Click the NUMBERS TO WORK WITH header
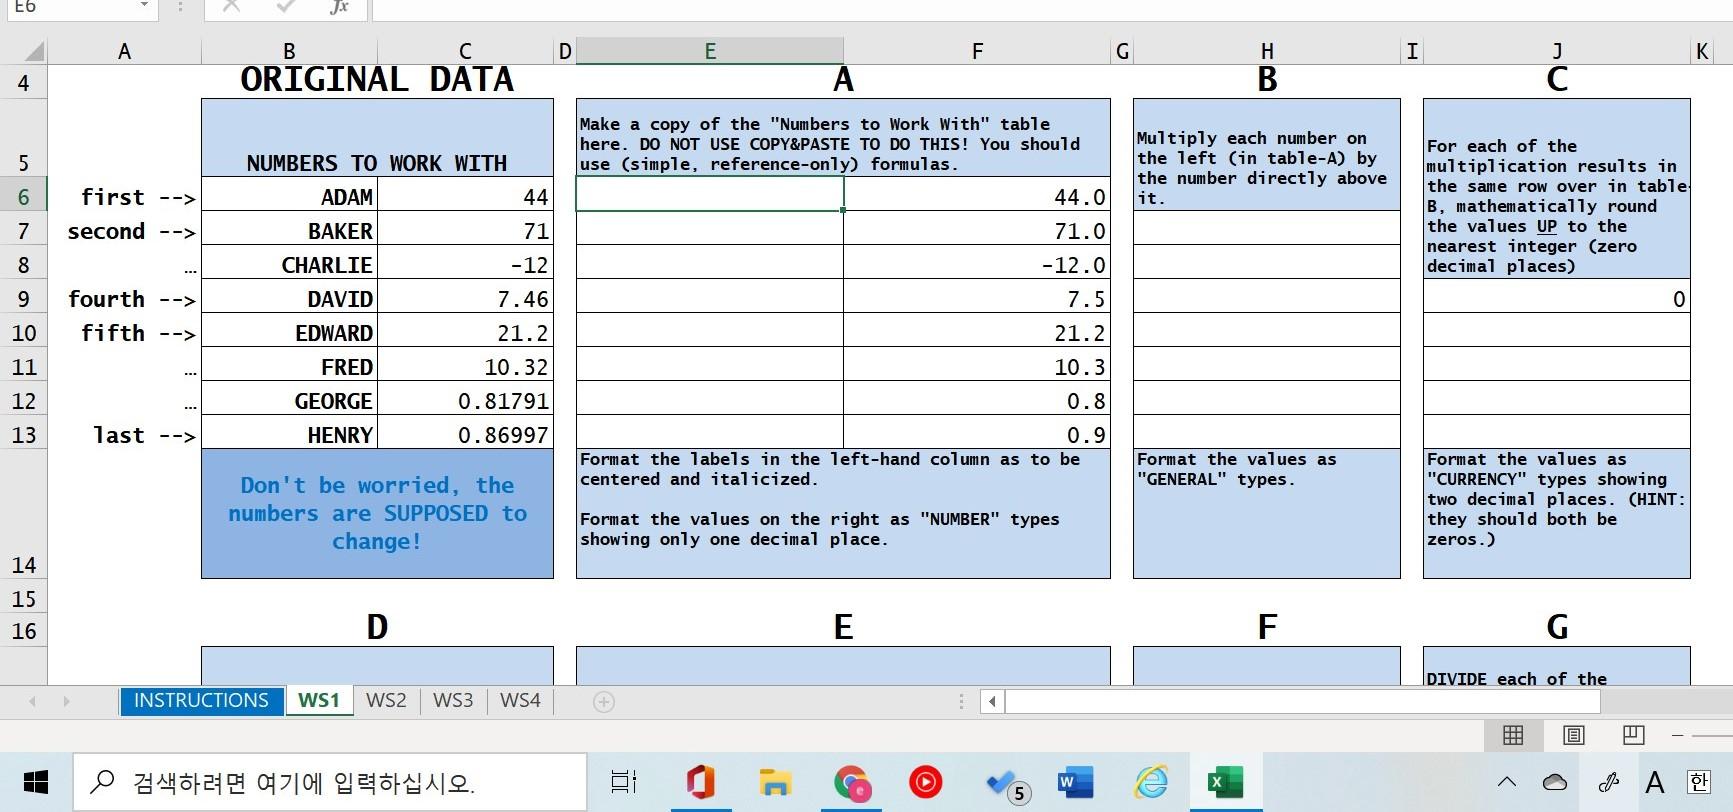1733x812 pixels. click(x=377, y=138)
